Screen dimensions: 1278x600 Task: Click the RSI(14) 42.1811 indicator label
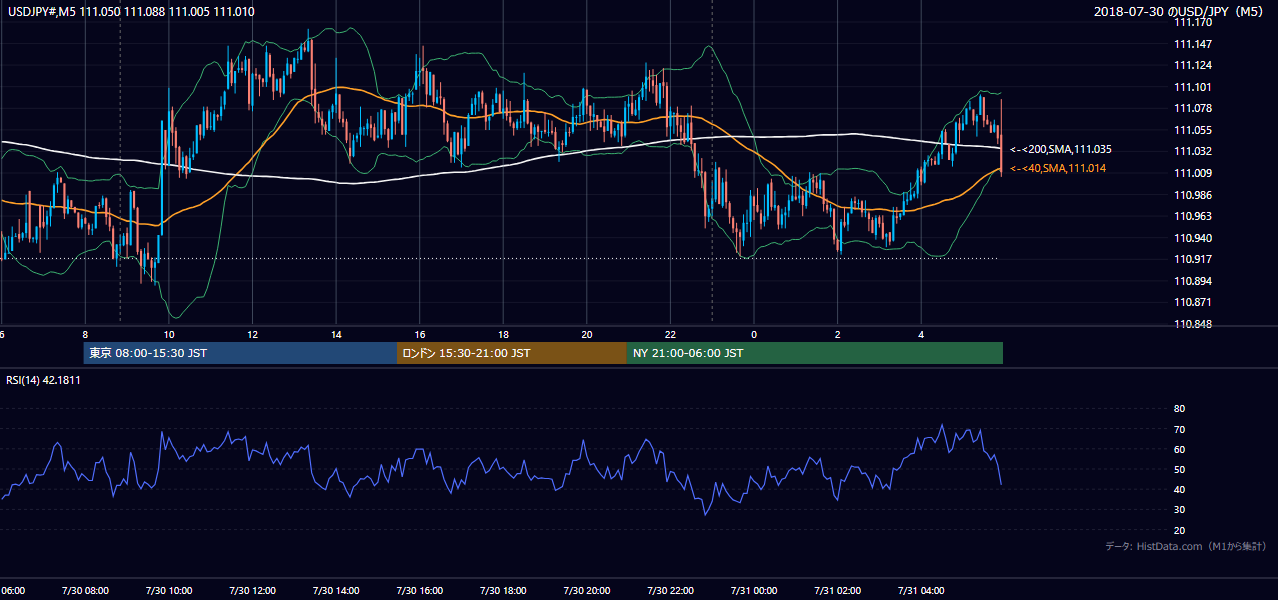tap(43, 380)
